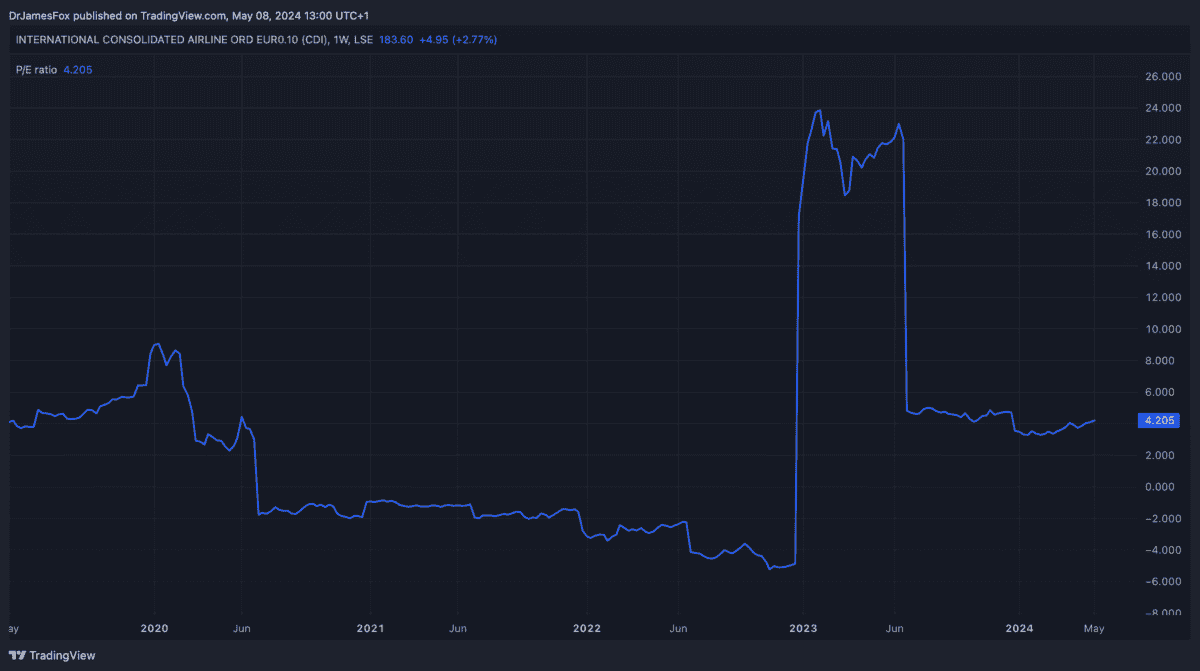Image resolution: width=1200 pixels, height=671 pixels.
Task: Click the 2023 label on time axis
Action: click(803, 629)
